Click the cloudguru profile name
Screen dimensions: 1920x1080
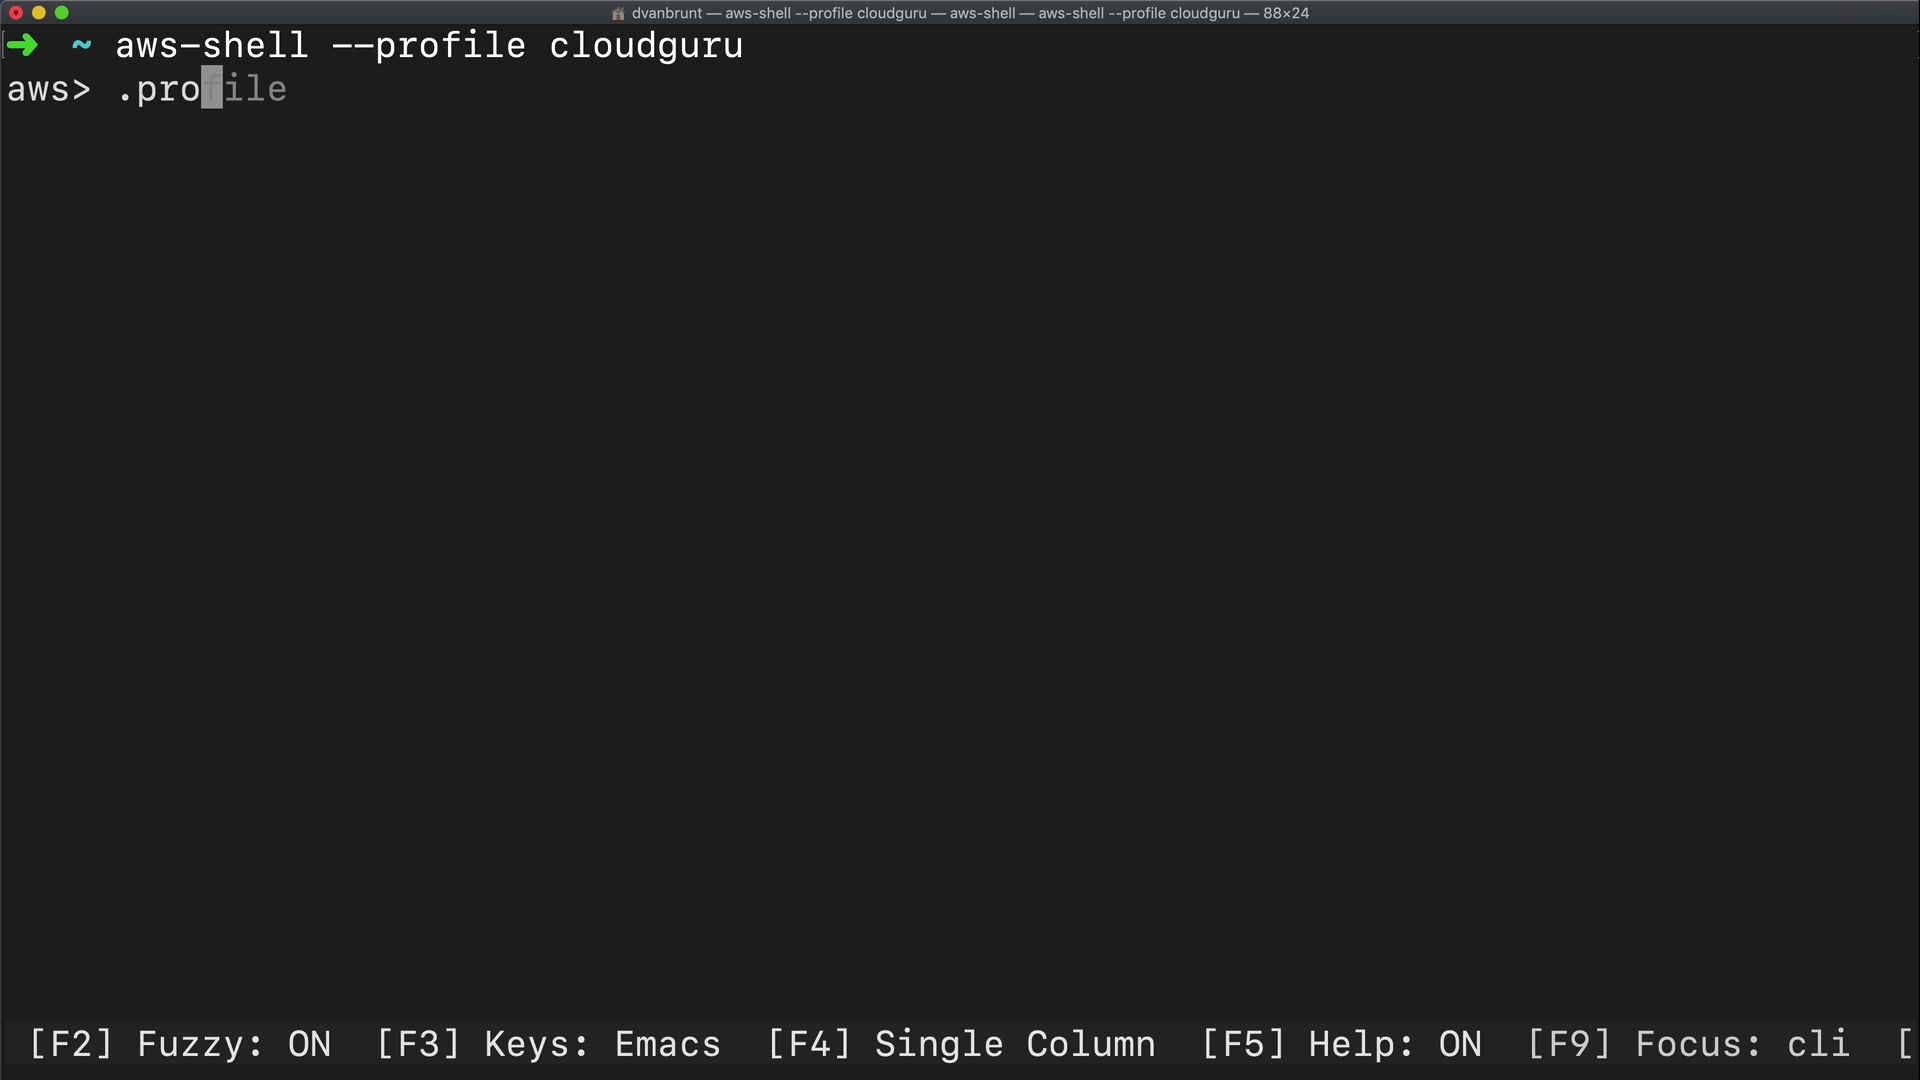[646, 46]
